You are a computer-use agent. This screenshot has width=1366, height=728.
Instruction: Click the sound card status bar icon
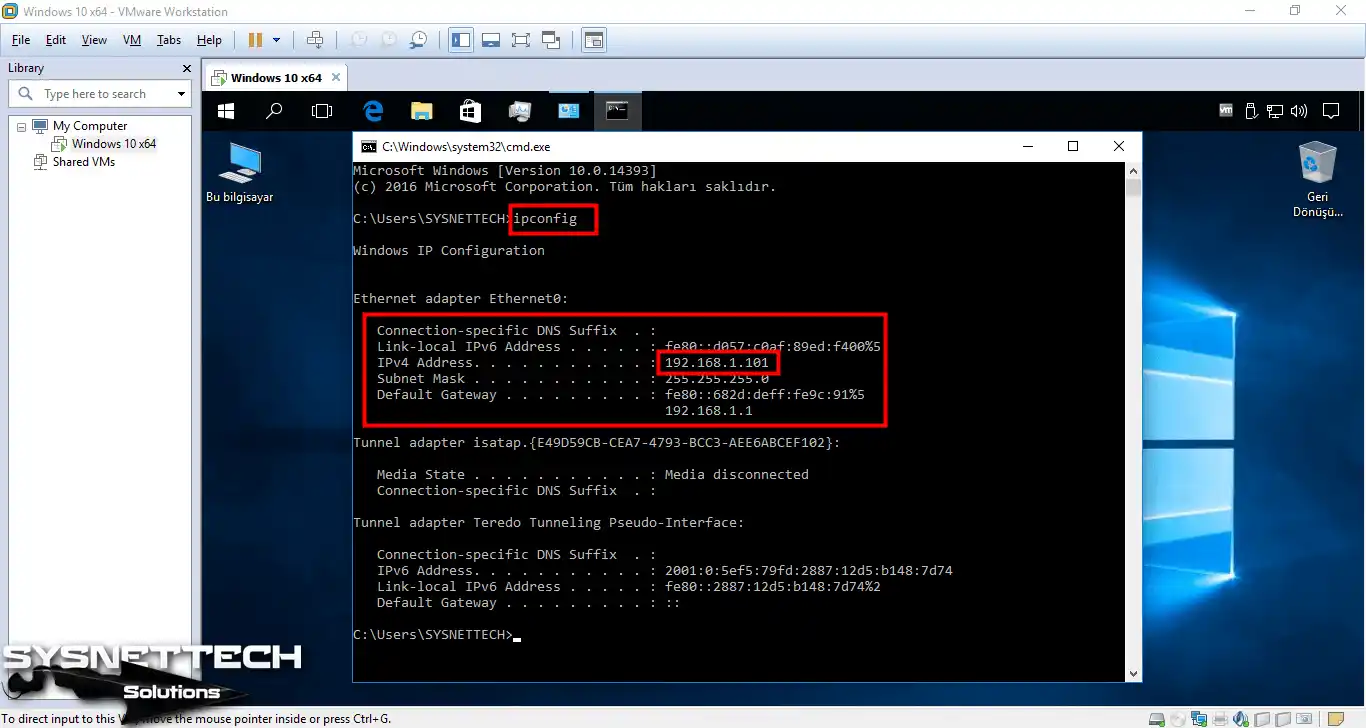tap(1241, 719)
